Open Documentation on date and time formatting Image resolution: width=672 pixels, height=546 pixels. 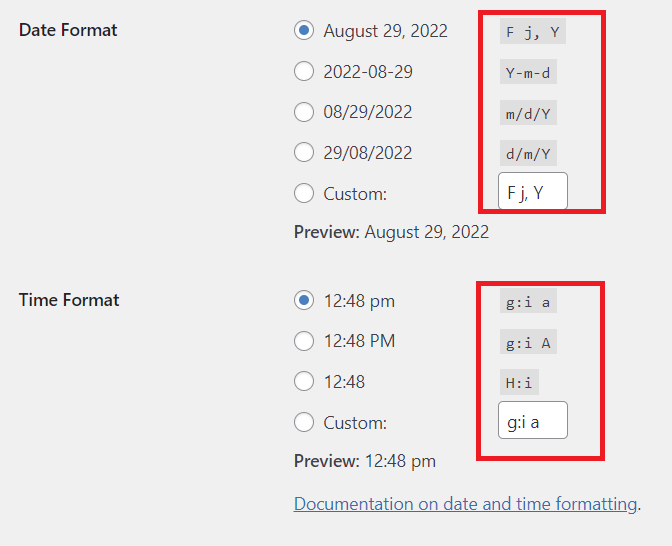[465, 504]
